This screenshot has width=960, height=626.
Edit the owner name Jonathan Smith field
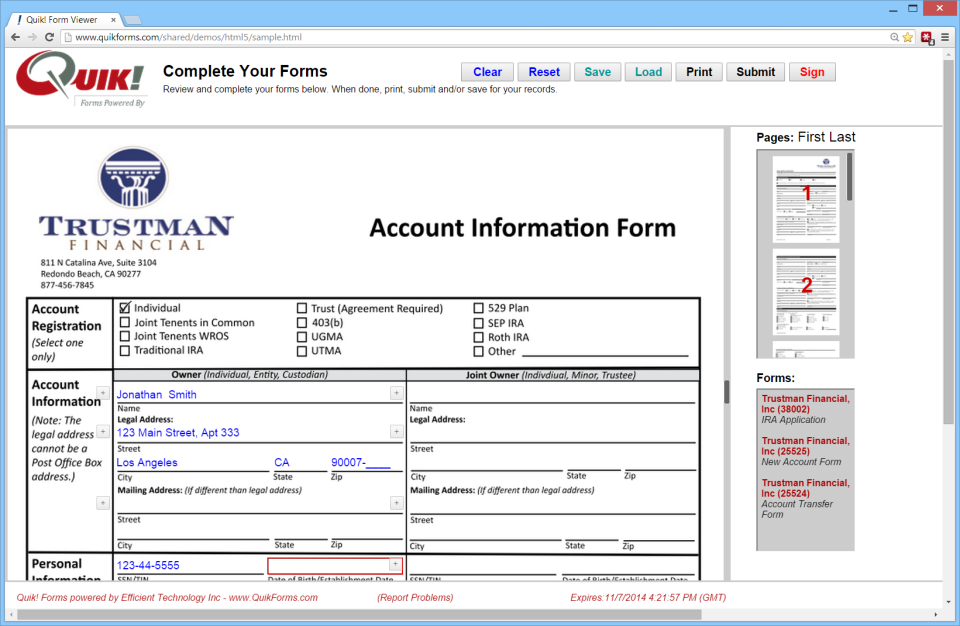pyautogui.click(x=253, y=394)
